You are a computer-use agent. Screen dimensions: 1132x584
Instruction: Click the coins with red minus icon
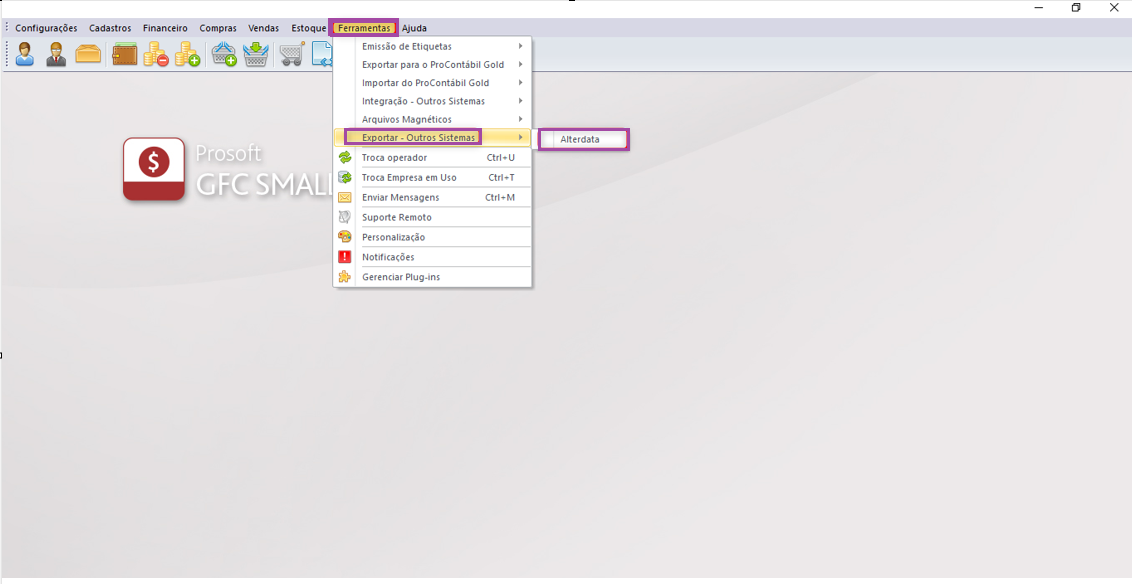(x=155, y=54)
